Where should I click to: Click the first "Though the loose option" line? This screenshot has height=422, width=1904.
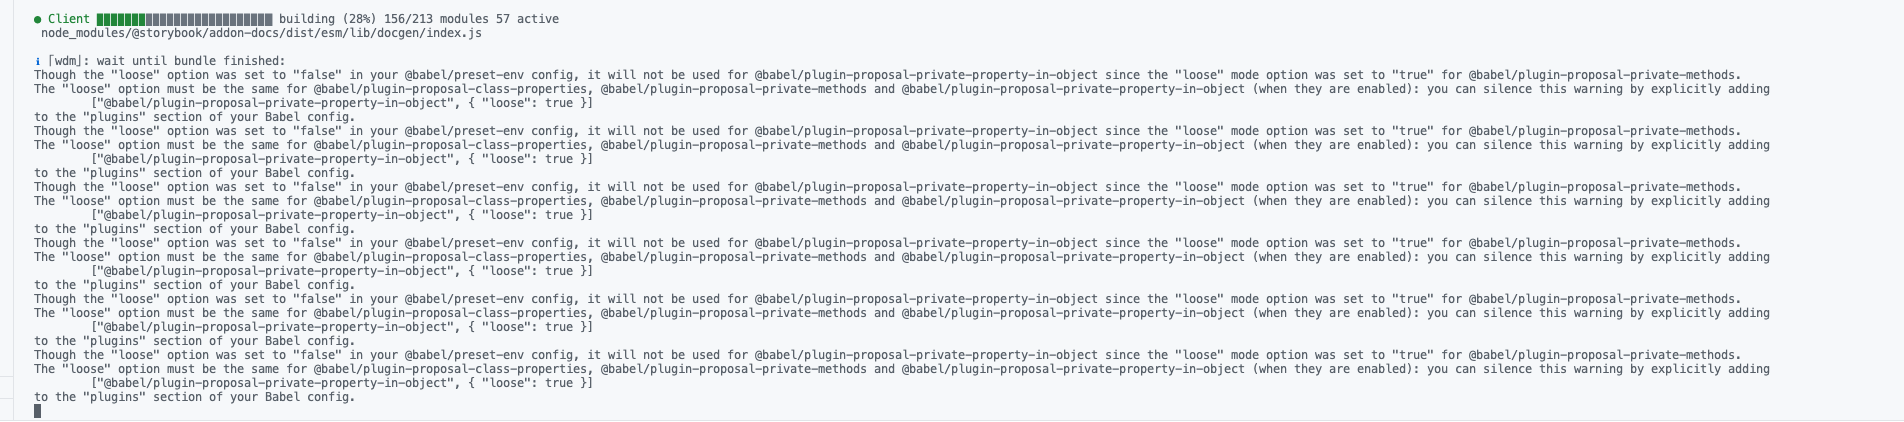887,75
